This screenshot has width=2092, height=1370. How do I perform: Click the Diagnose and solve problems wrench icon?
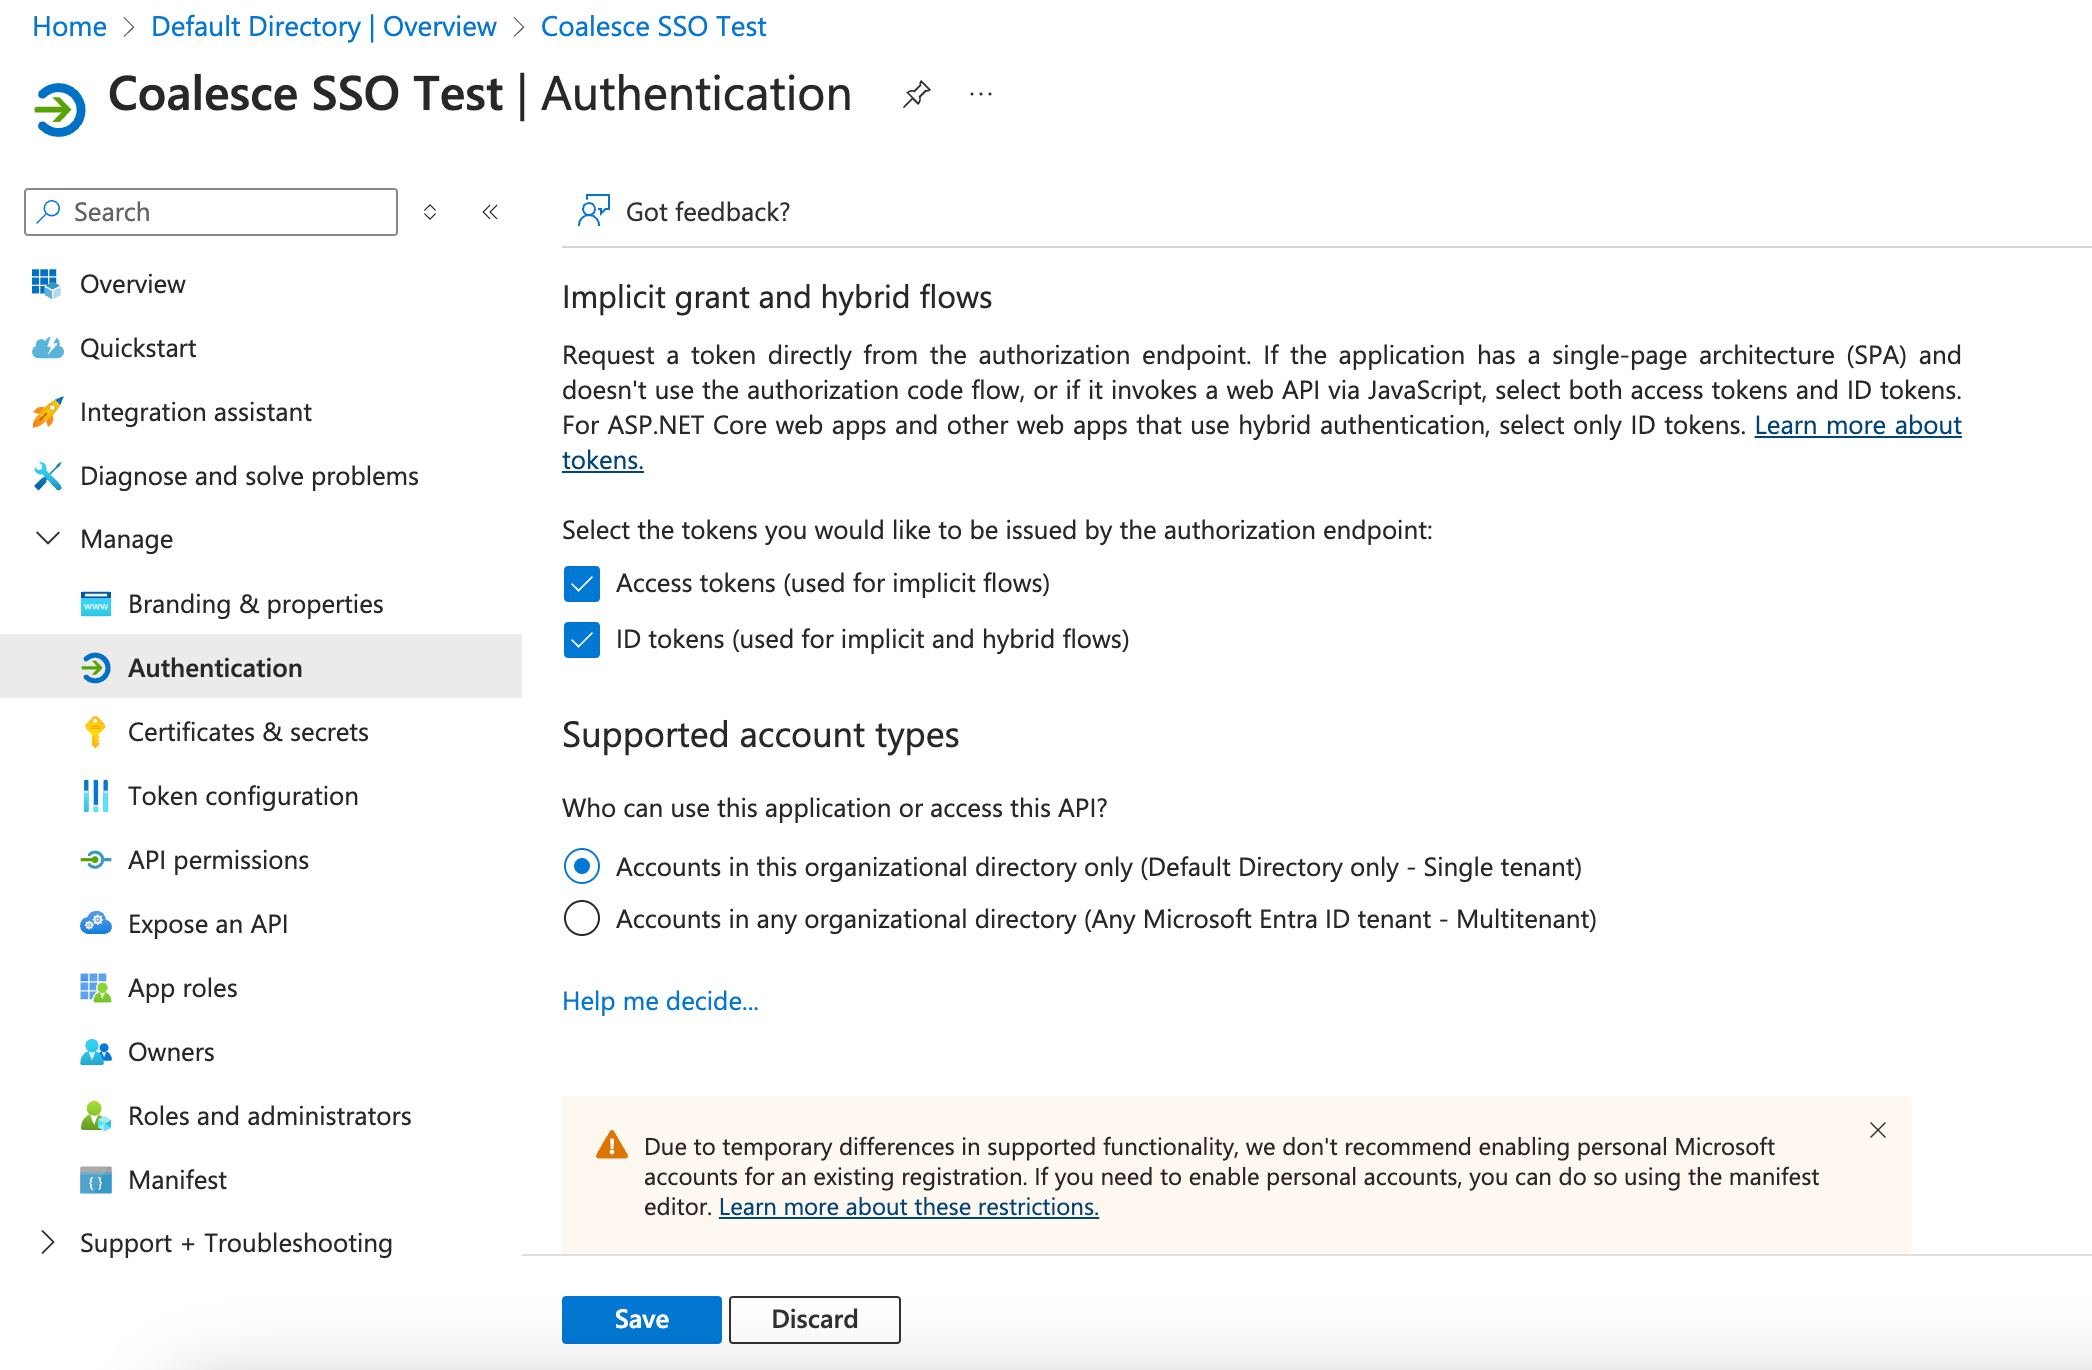click(47, 476)
